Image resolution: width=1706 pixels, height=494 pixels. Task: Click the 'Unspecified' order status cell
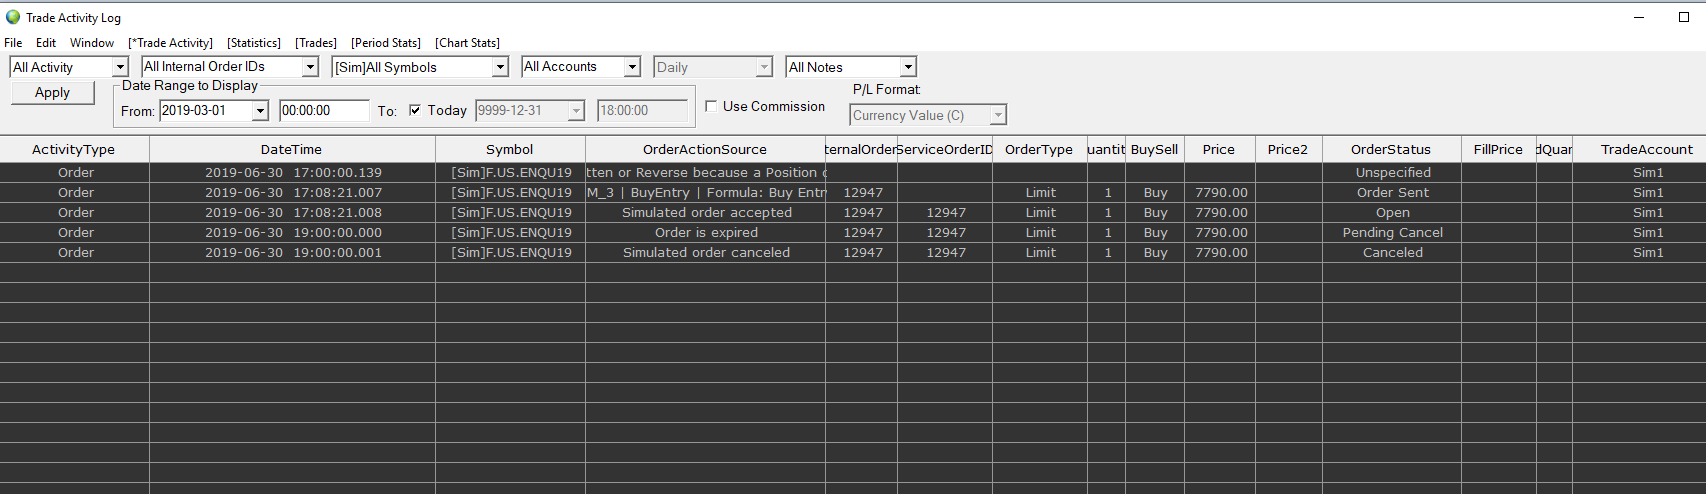1392,173
